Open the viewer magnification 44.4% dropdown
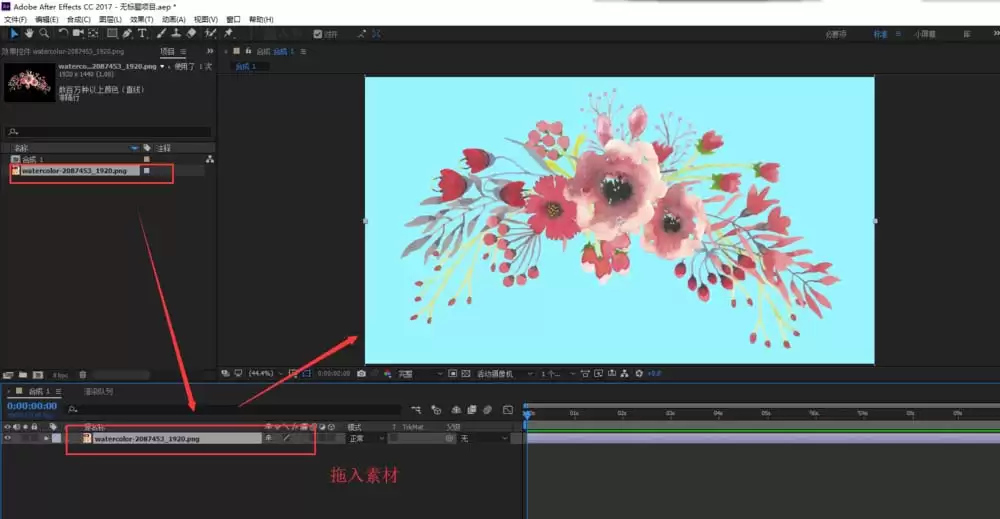This screenshot has height=519, width=1000. click(x=265, y=374)
